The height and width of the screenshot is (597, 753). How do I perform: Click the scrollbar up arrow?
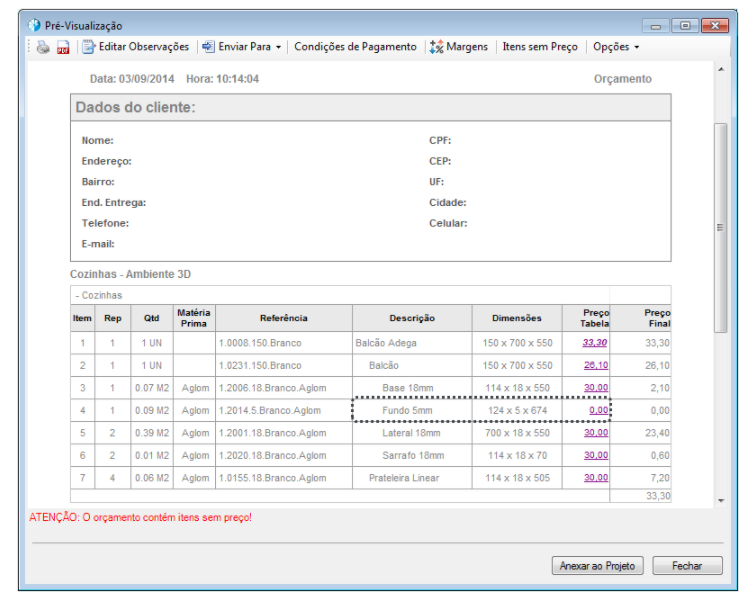tap(721, 70)
